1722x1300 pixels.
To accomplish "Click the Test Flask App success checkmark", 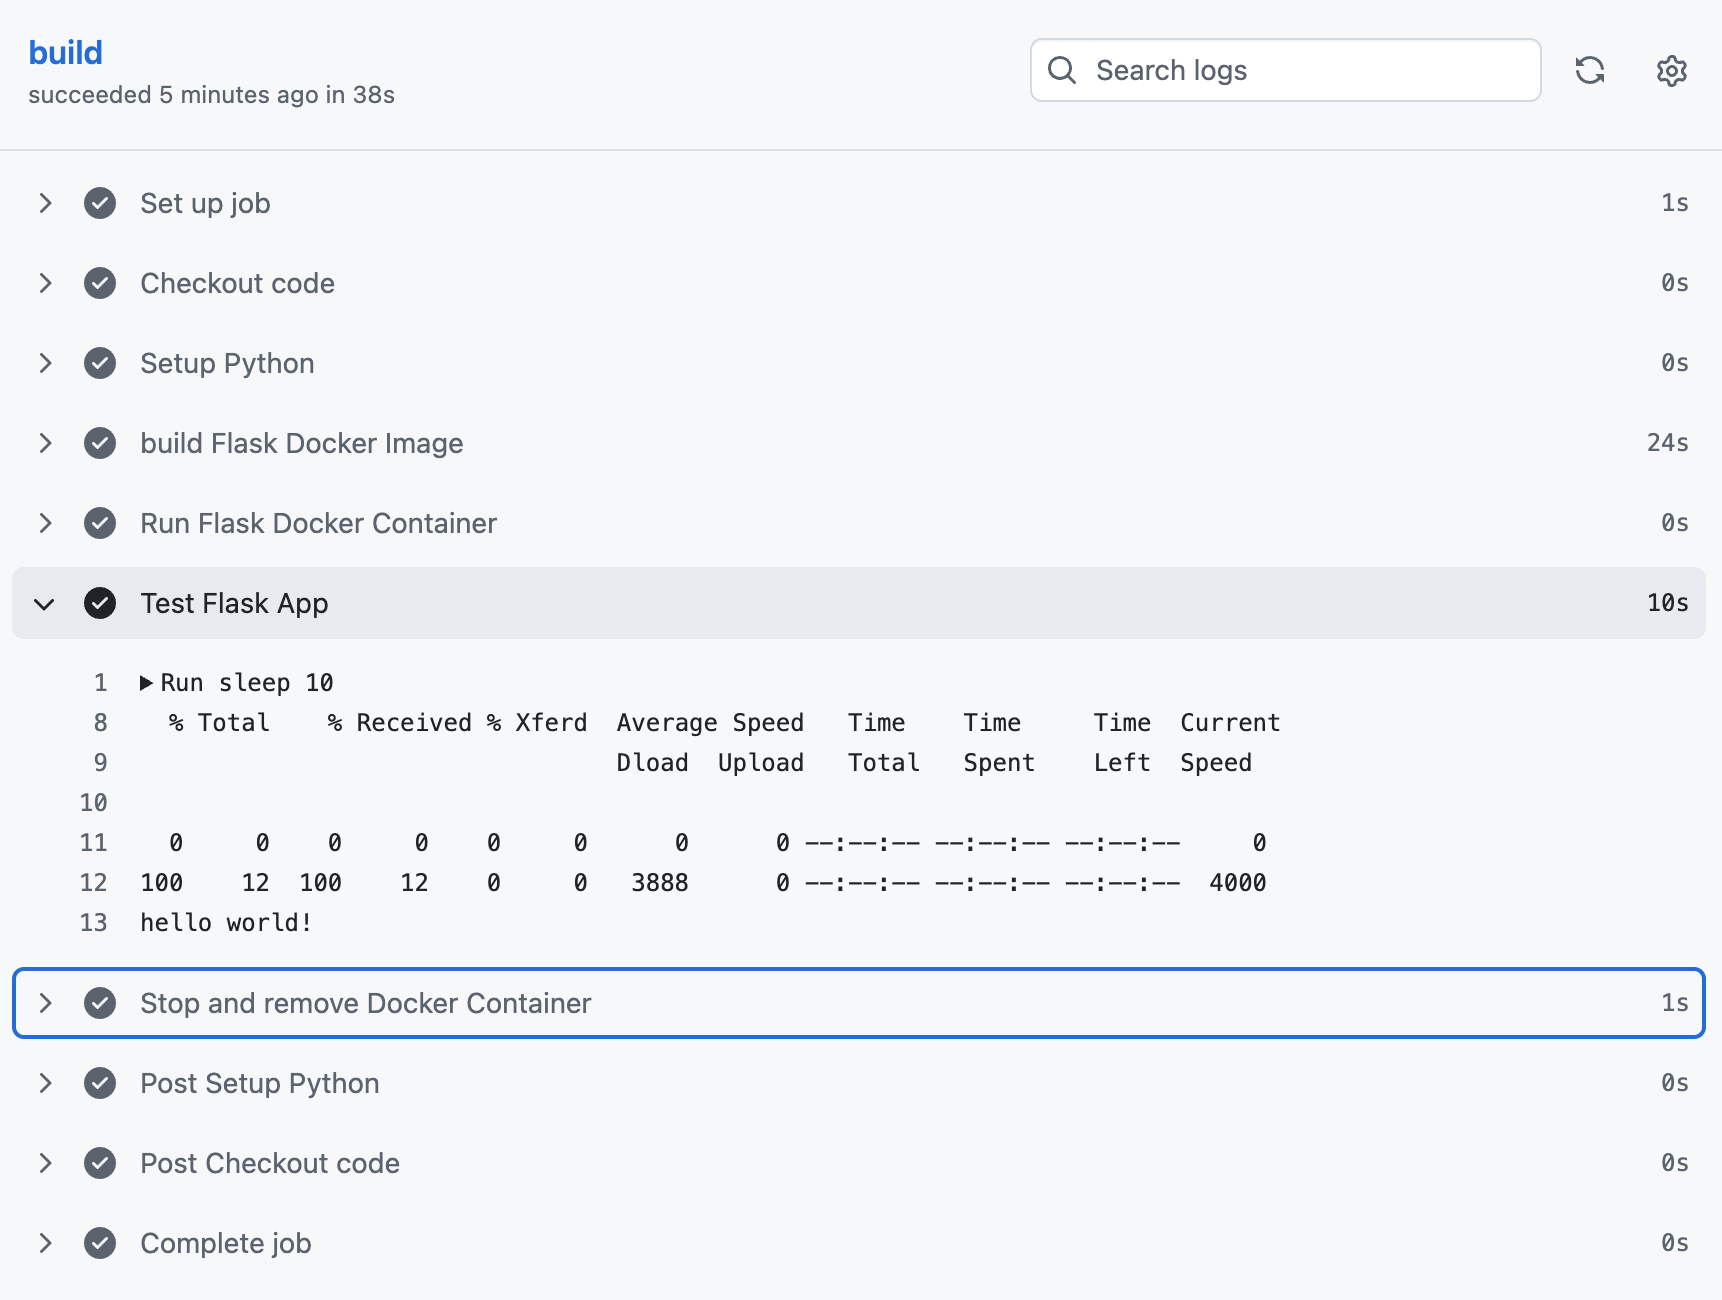I will pos(100,603).
